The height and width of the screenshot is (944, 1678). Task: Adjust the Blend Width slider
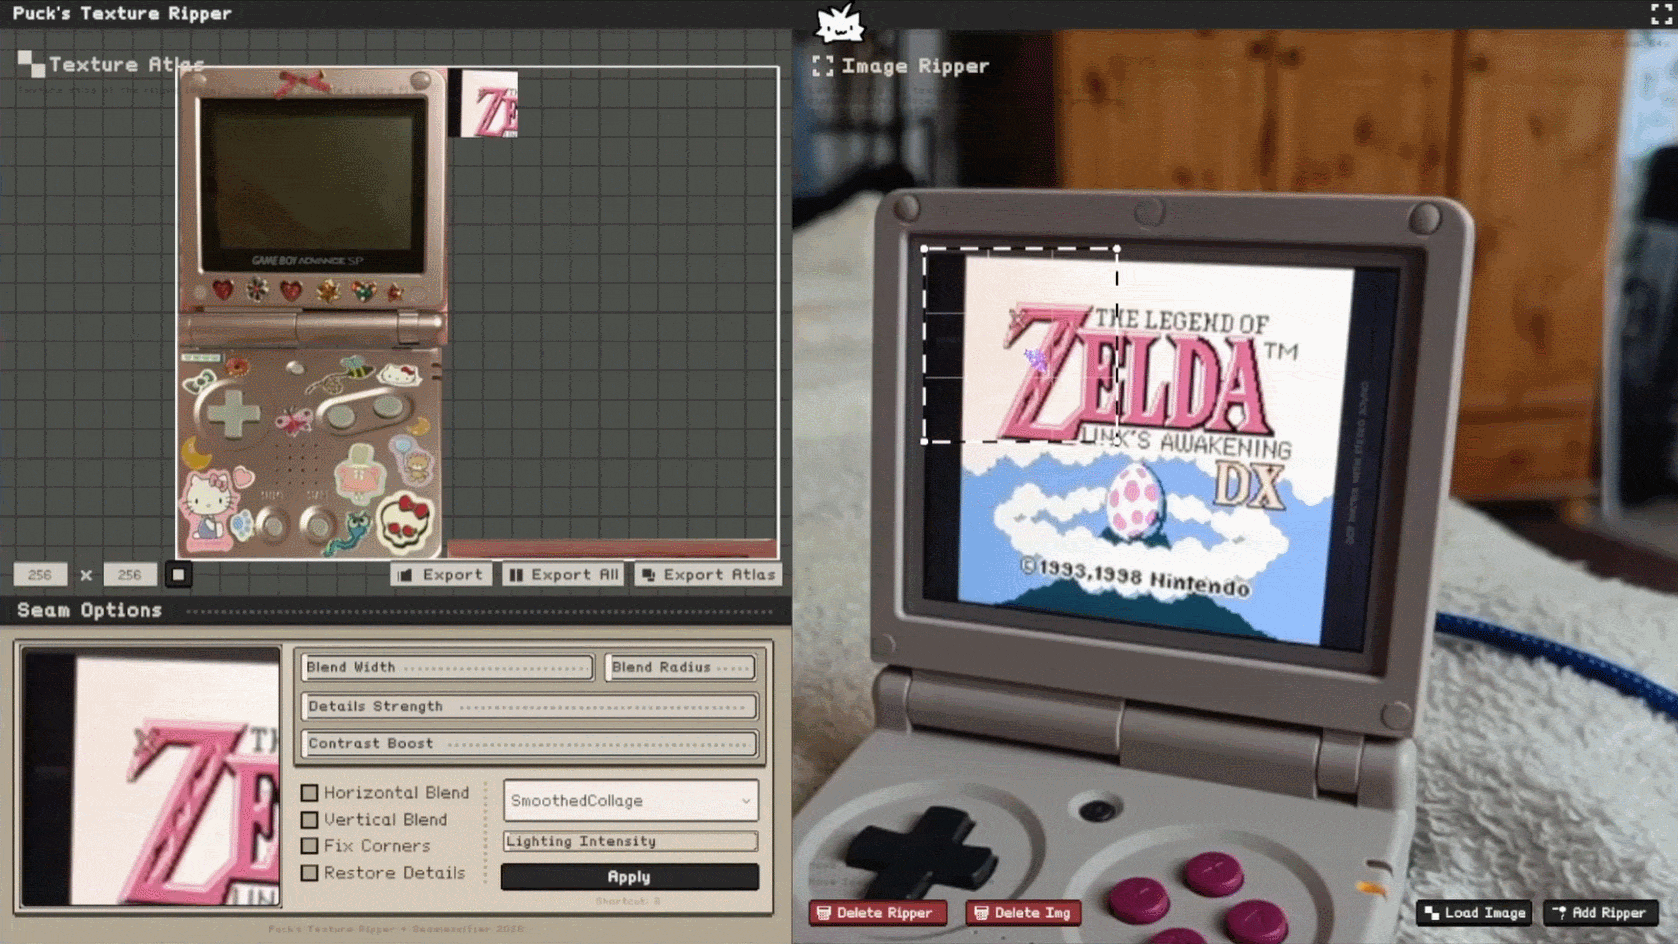click(x=447, y=667)
